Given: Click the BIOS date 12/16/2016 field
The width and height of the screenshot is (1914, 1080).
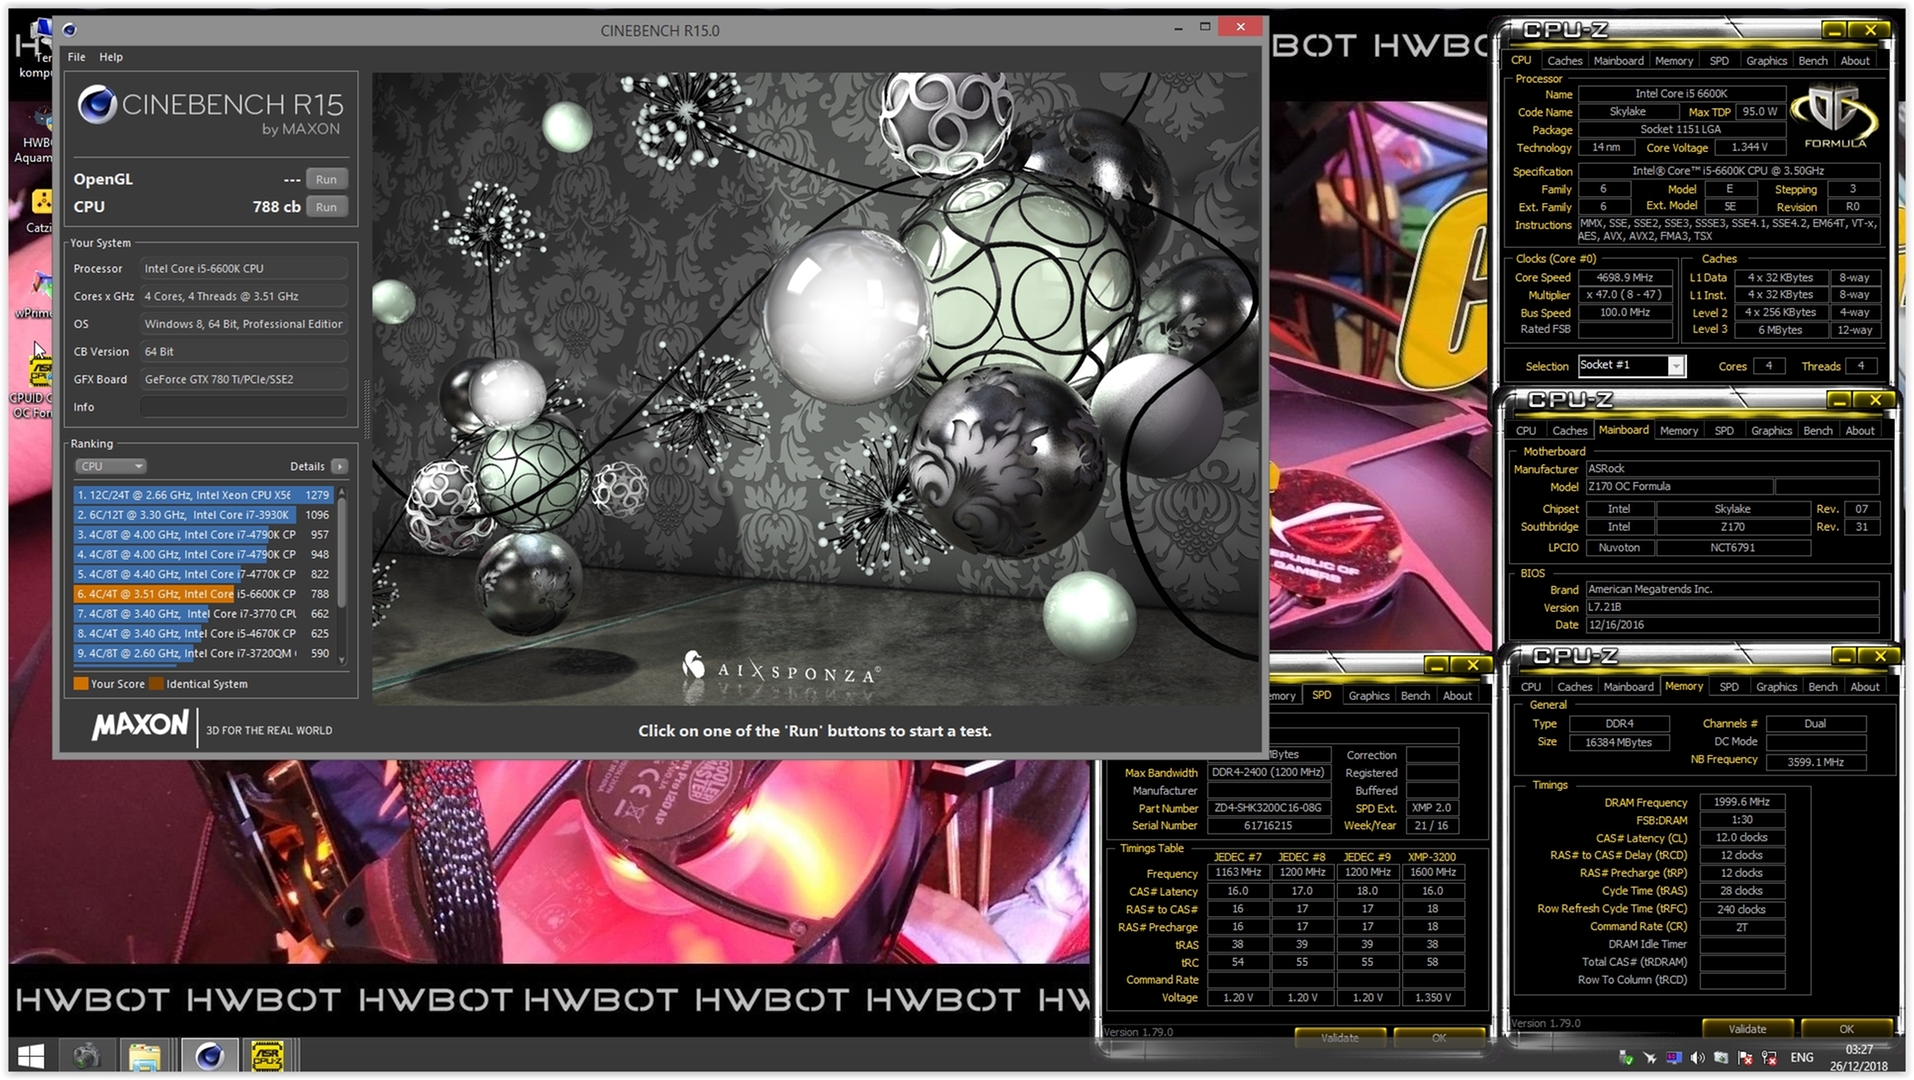Looking at the screenshot, I should point(1731,625).
